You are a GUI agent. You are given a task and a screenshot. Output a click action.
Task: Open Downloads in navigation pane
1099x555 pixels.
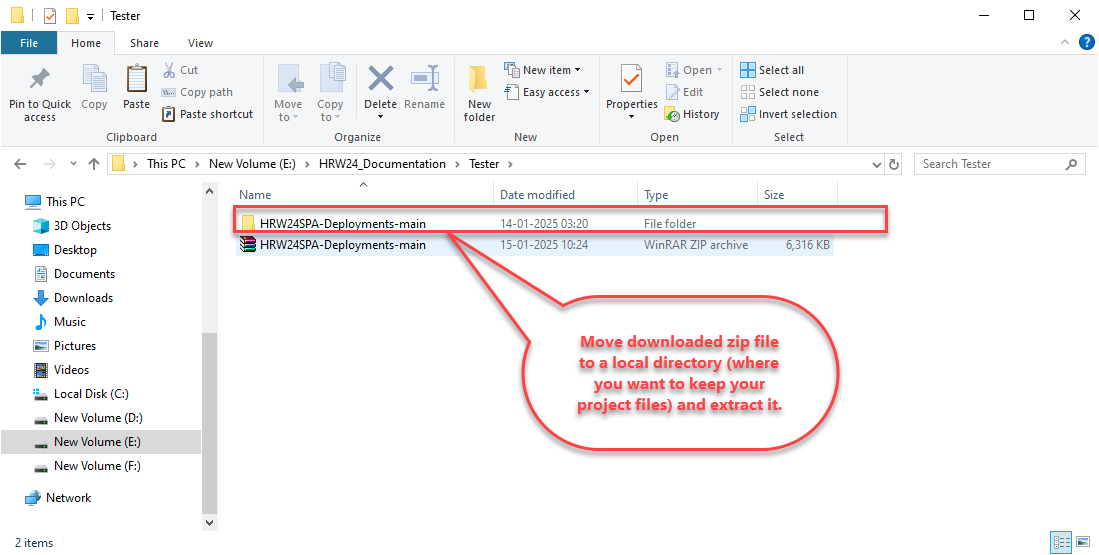(73, 297)
